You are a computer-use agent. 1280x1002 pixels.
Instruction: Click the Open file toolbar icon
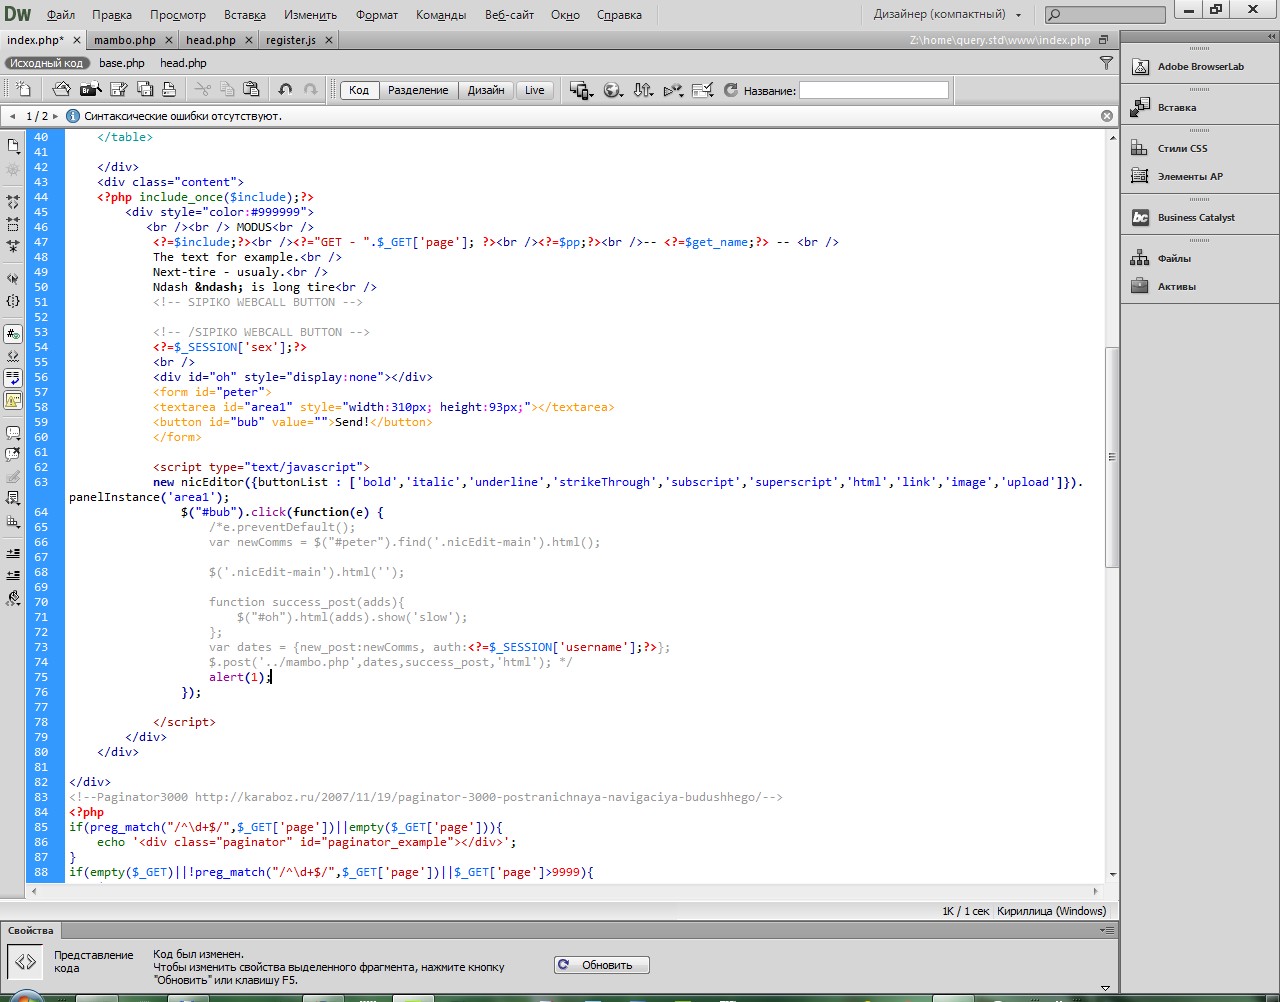pos(62,89)
